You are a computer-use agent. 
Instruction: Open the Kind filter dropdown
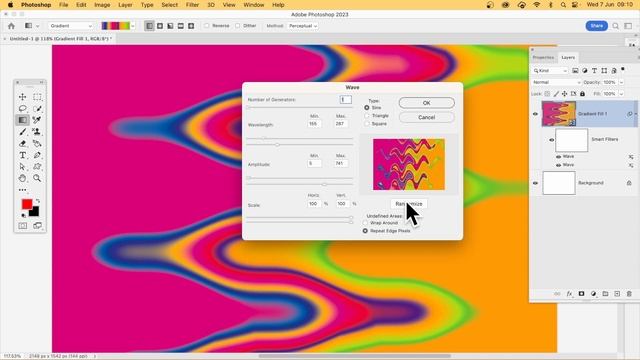(550, 71)
